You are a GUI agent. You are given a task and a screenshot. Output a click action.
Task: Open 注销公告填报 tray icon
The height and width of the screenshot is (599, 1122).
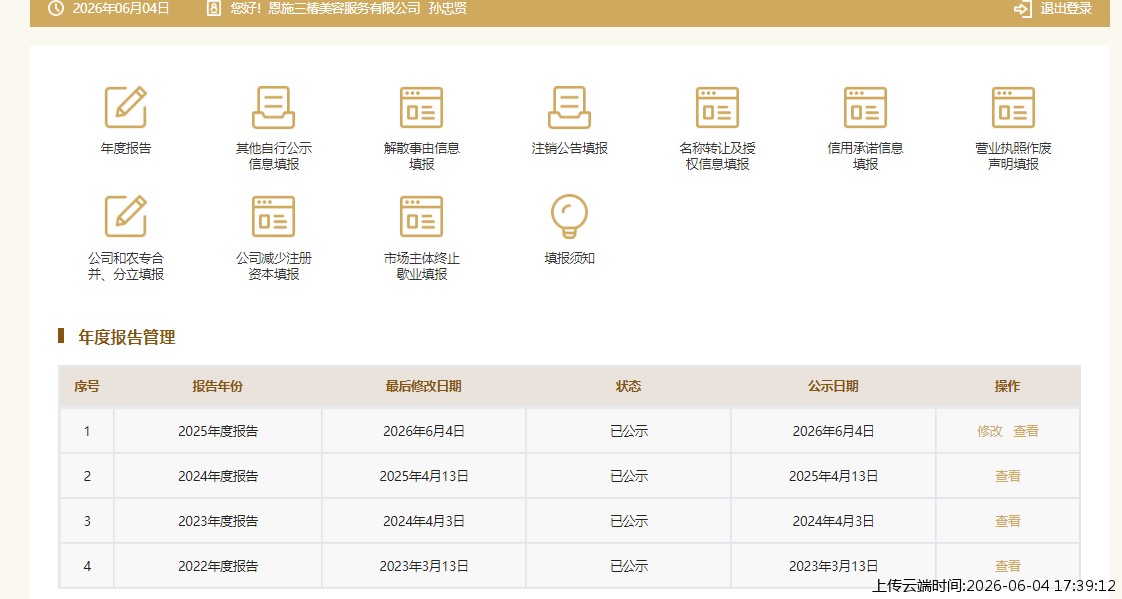[x=570, y=107]
